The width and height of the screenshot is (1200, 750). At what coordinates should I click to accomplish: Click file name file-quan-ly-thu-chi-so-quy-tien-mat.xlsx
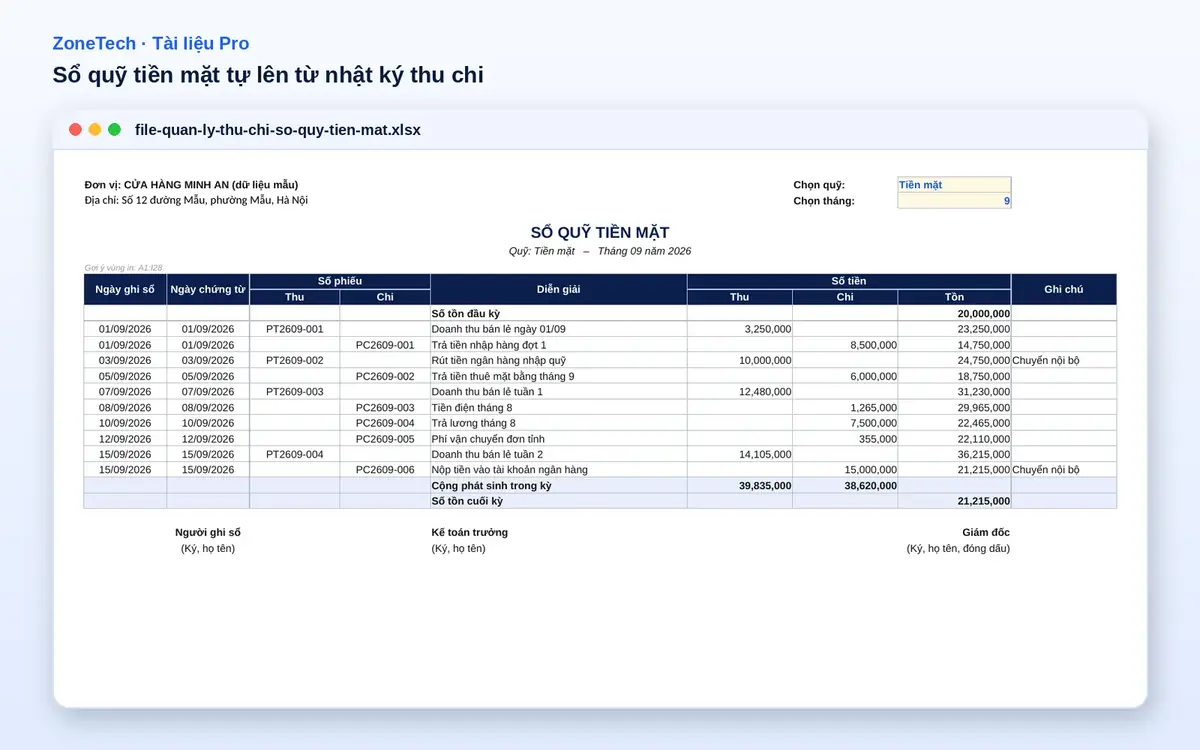pos(278,130)
